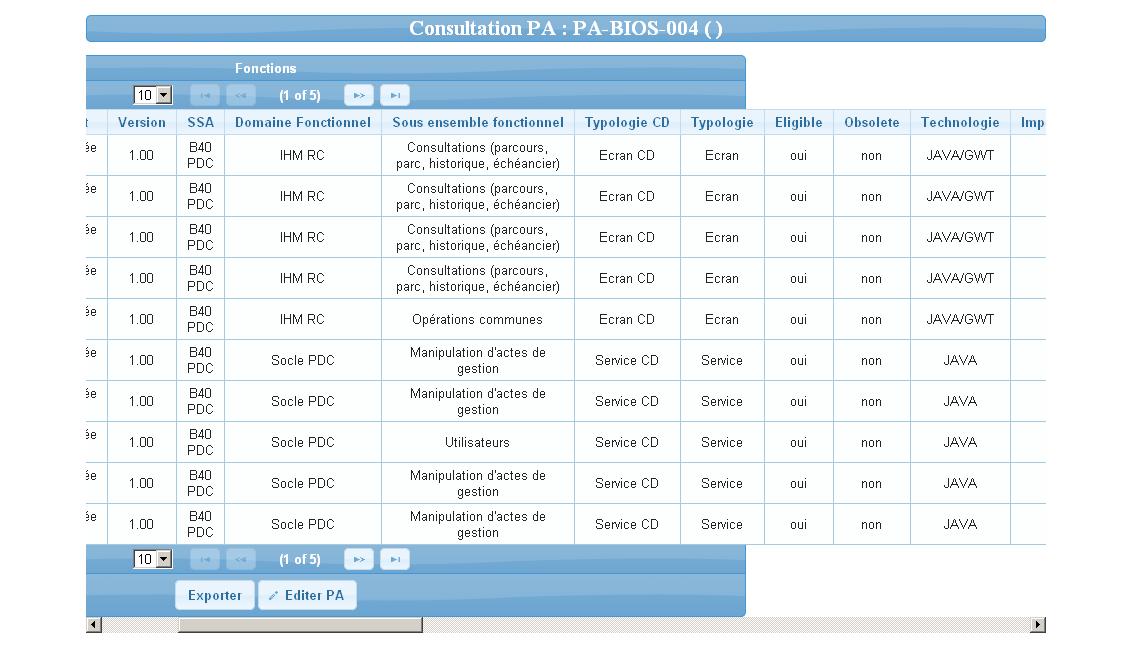The image size is (1139, 645).
Task: Click '(1 of 5)' in top paginator
Action: click(300, 95)
